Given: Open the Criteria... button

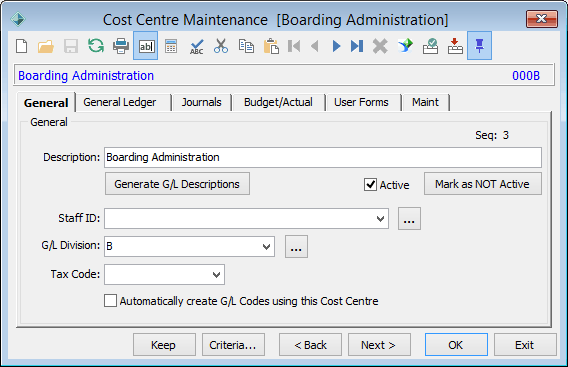Looking at the screenshot, I should pos(233,345).
